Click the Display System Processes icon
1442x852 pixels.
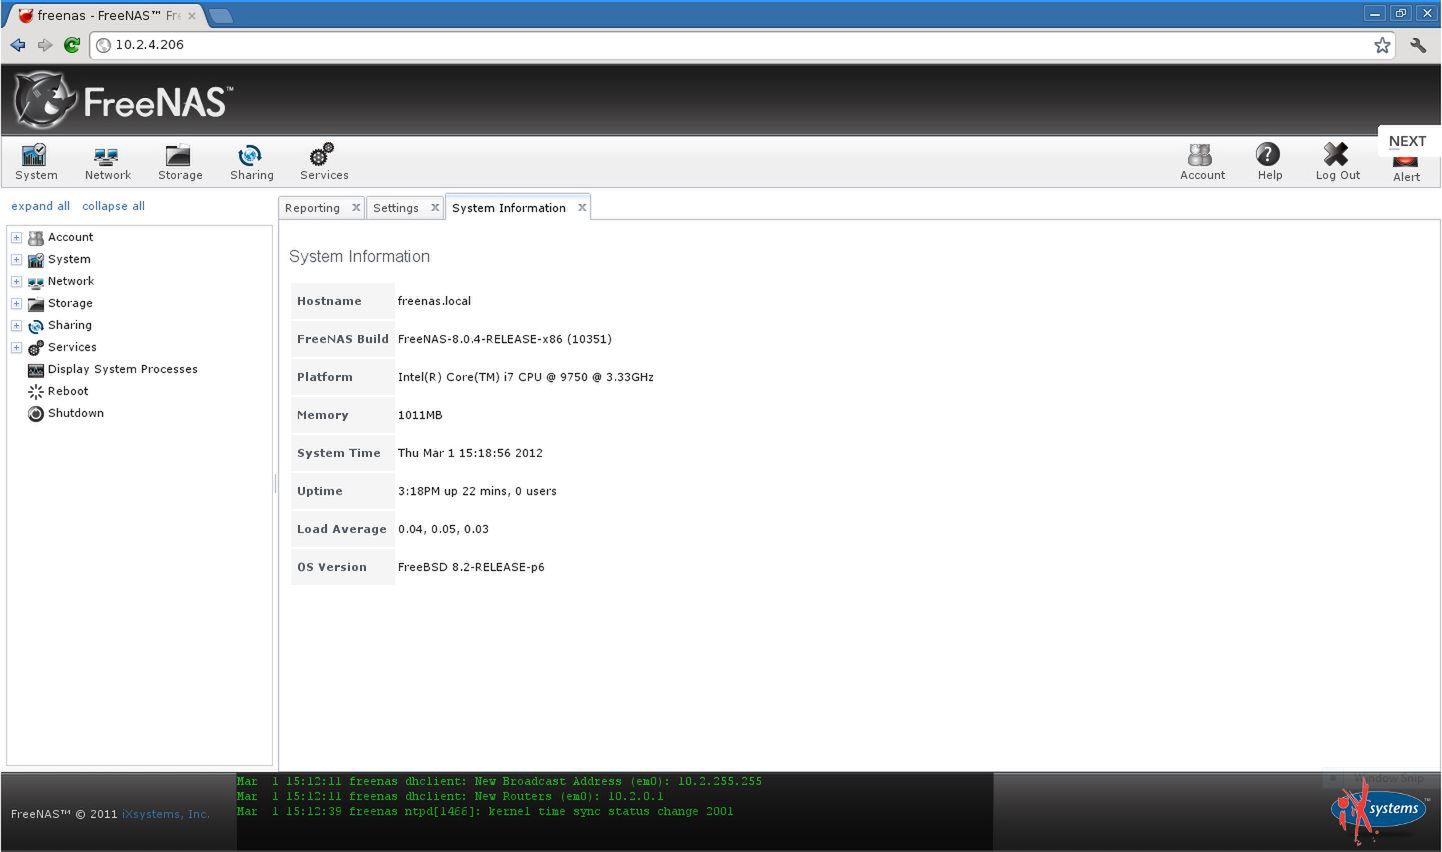click(x=36, y=370)
